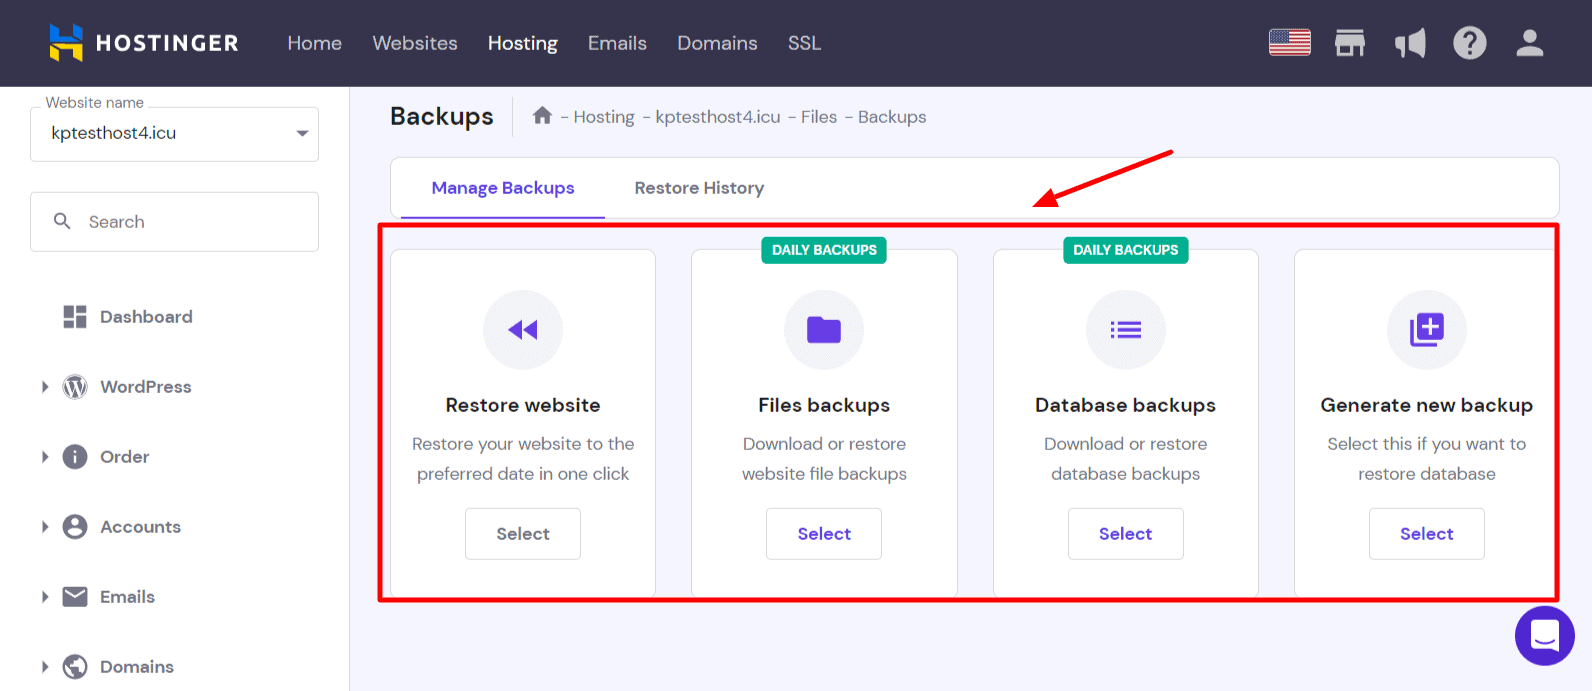This screenshot has height=691, width=1592.
Task: Open the help question mark icon
Action: (1469, 43)
